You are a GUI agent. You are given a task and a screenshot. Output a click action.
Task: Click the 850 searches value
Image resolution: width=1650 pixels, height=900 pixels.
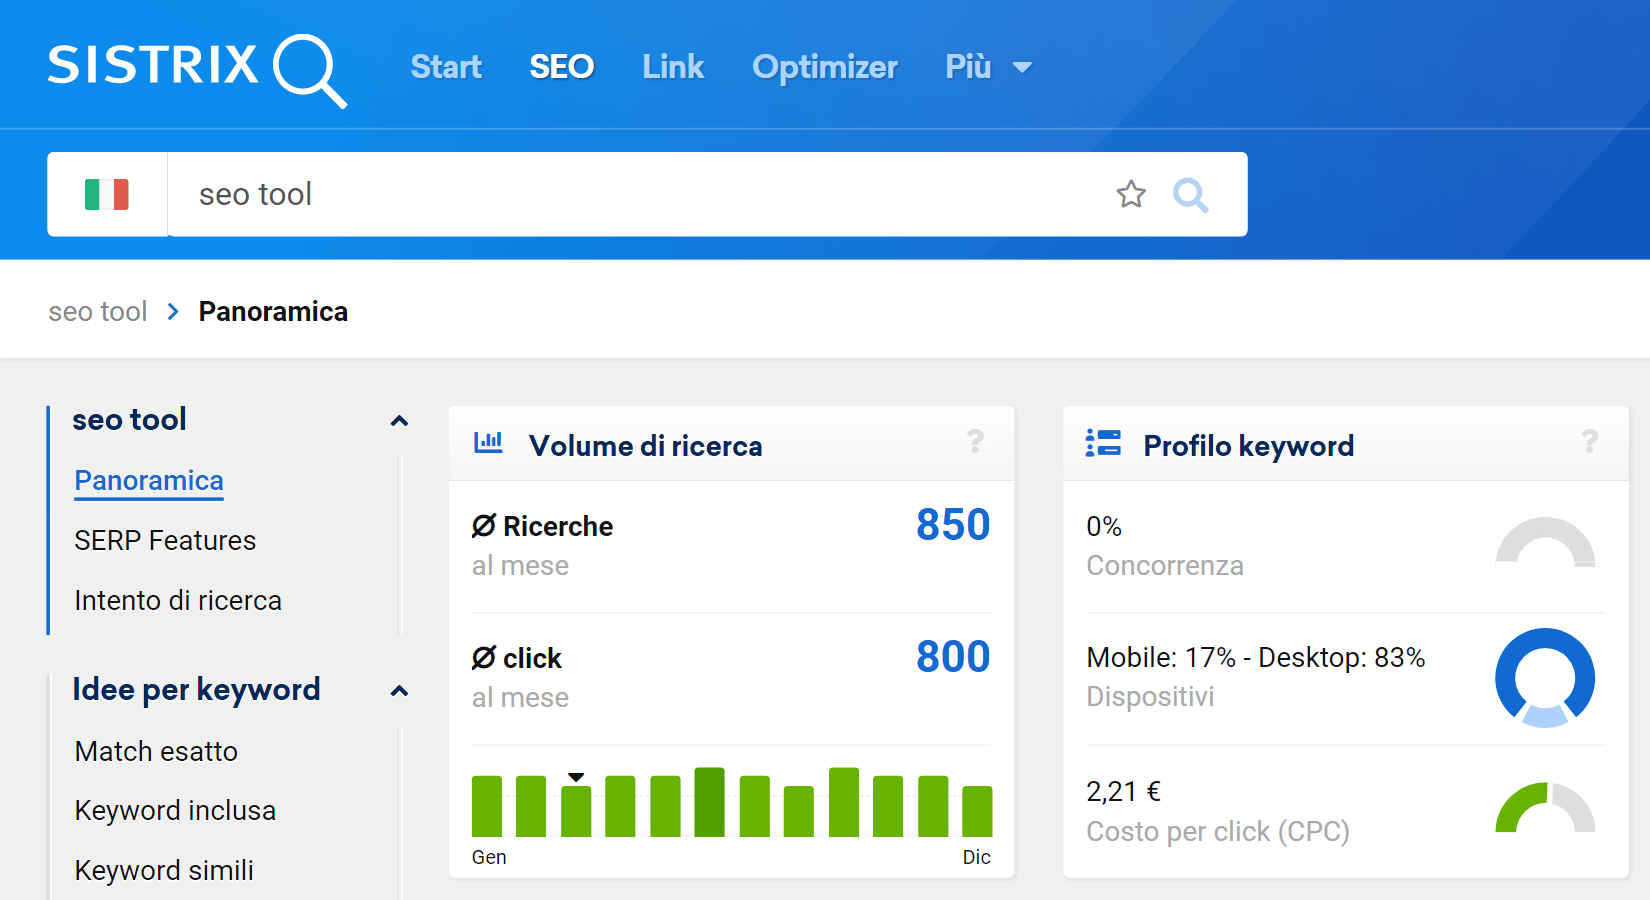(953, 525)
